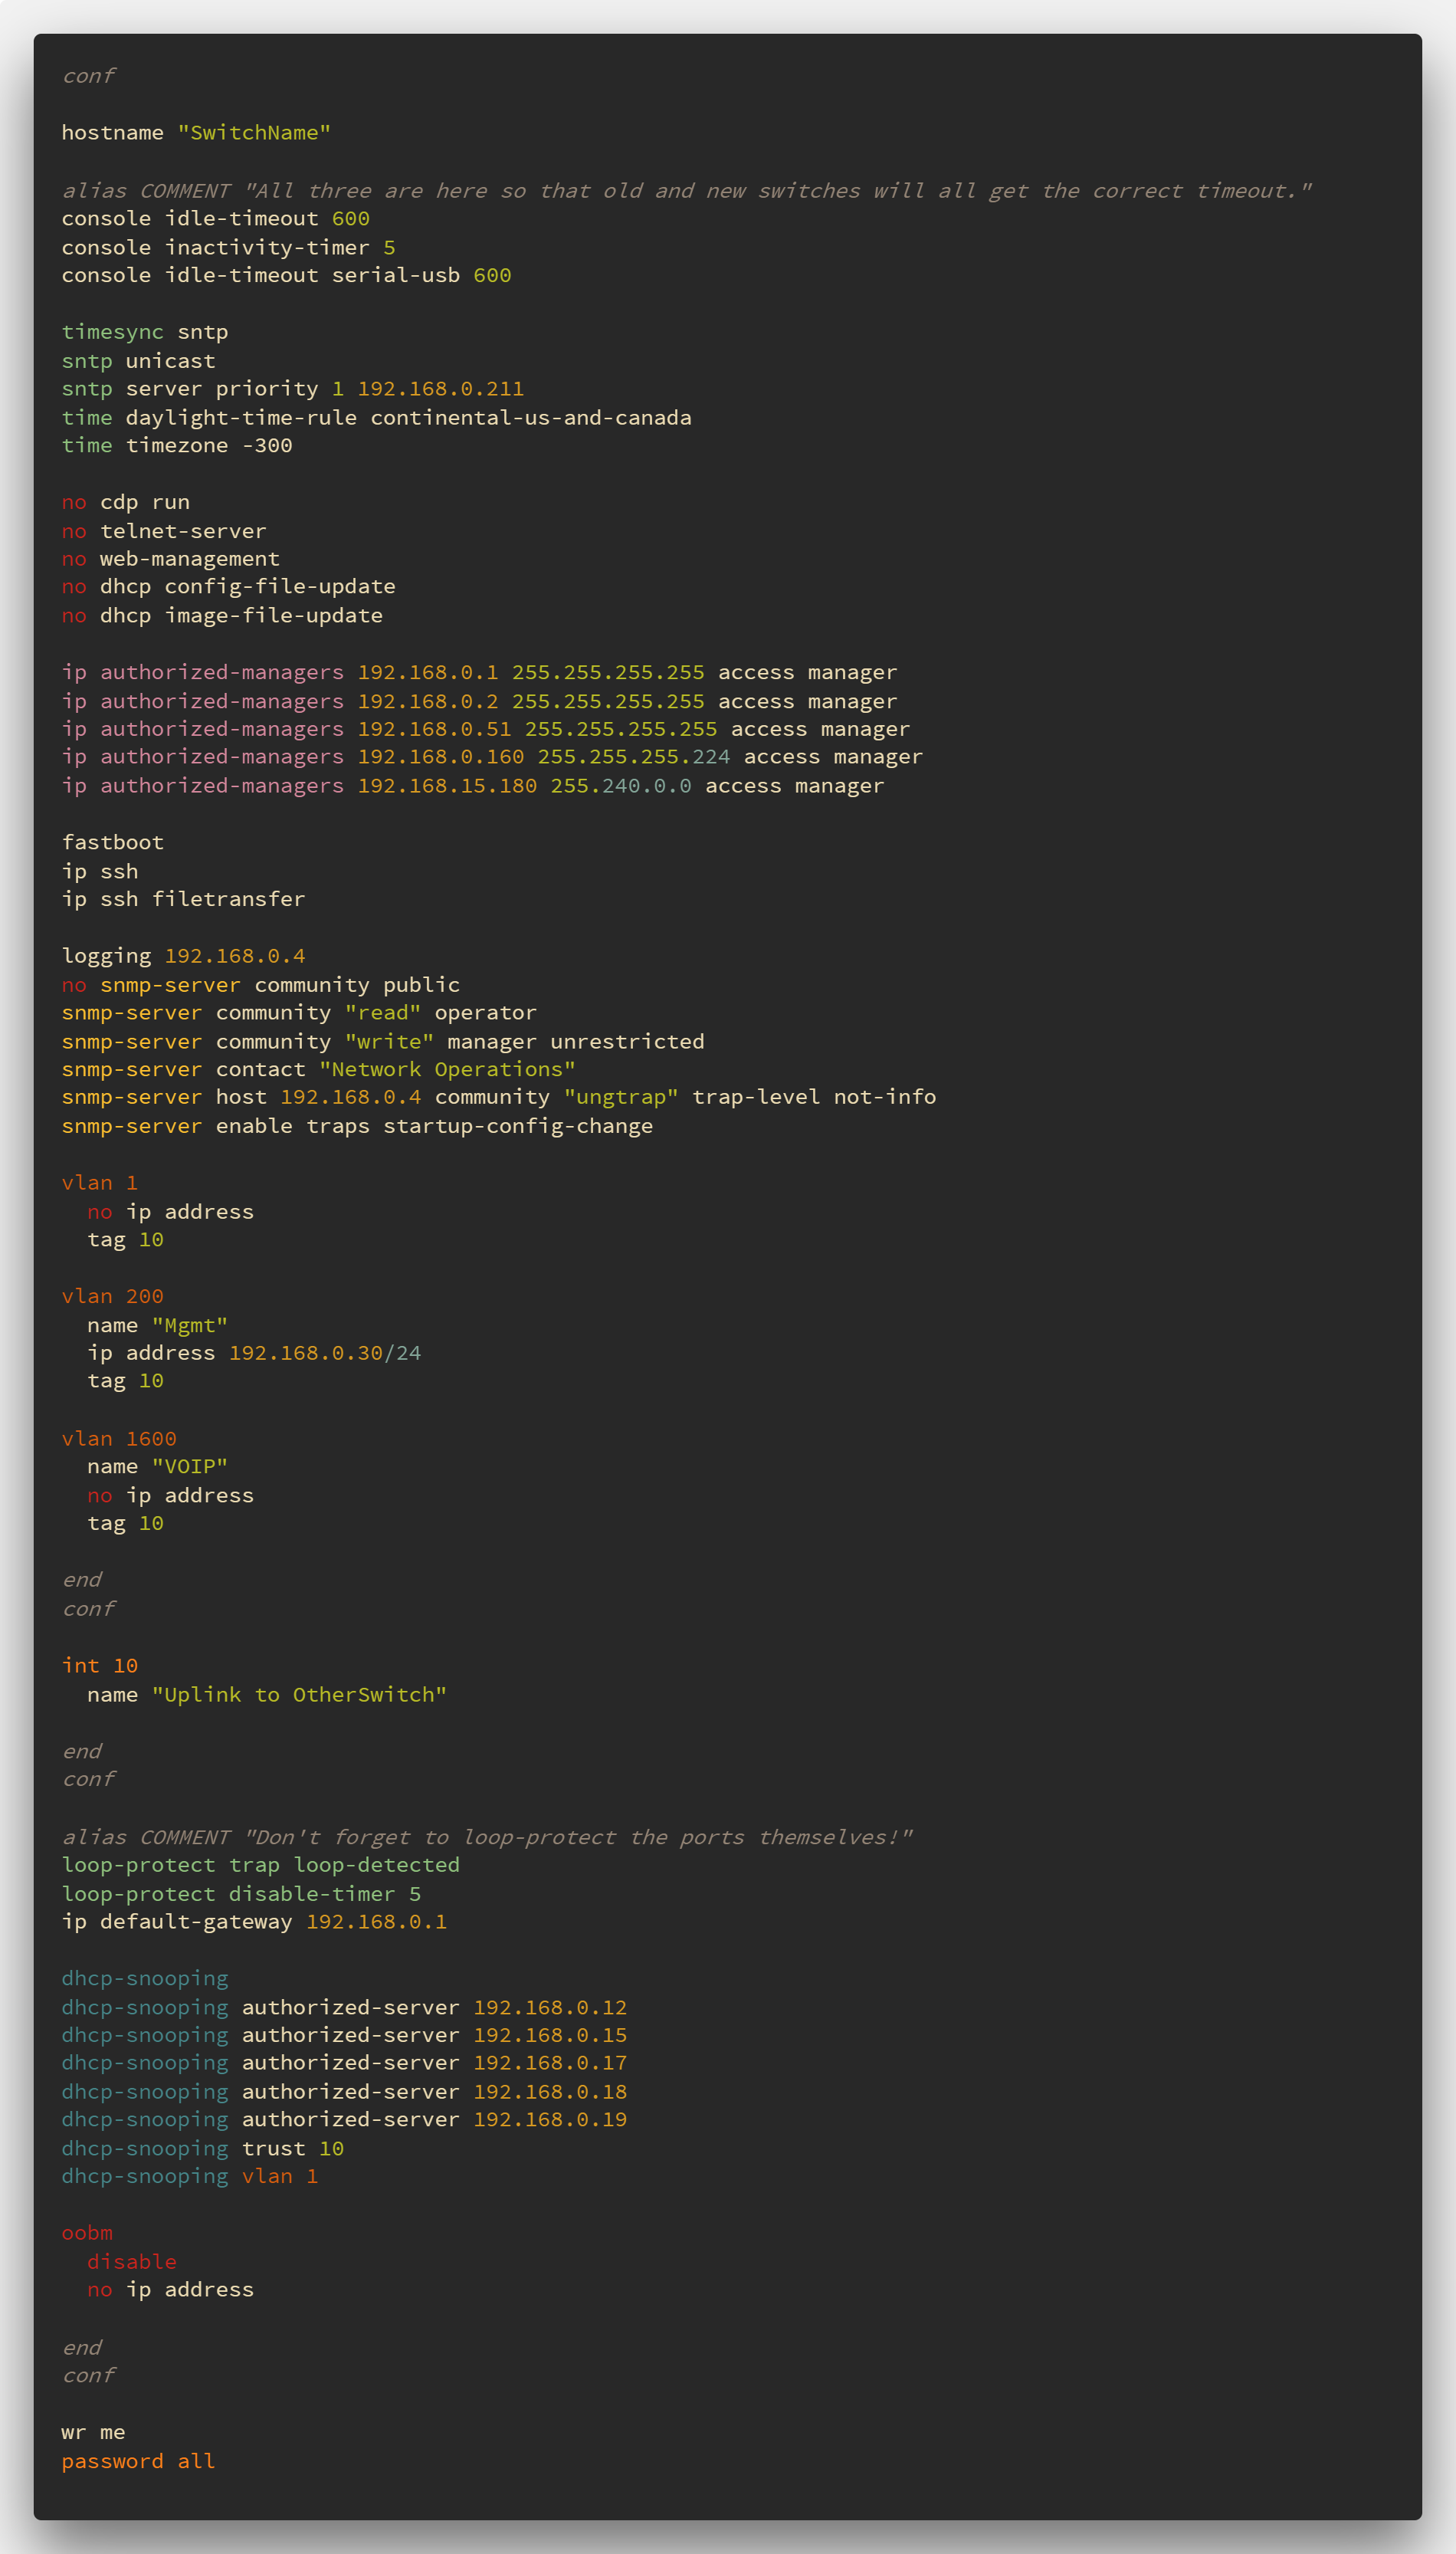Click the 'password all' line
Image resolution: width=1456 pixels, height=2554 pixels.
pyautogui.click(x=139, y=2462)
